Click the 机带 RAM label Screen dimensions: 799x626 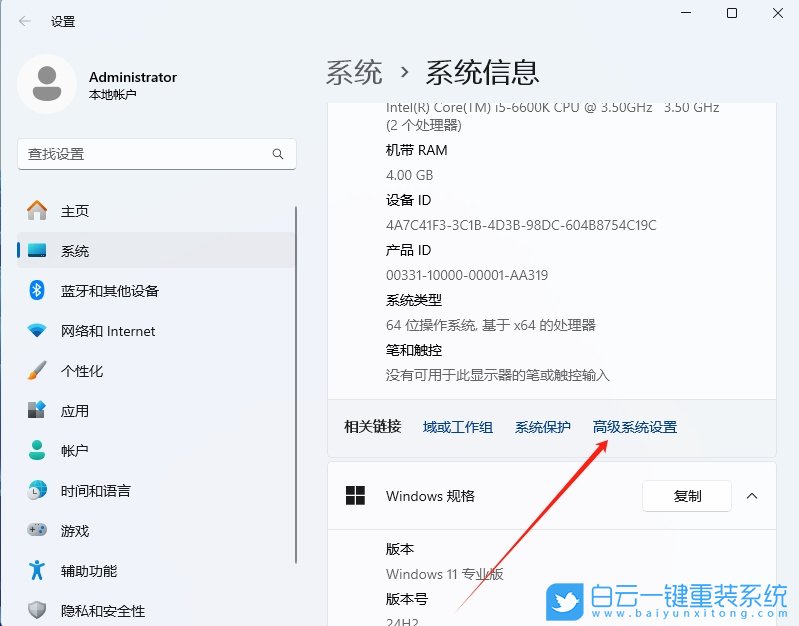coord(416,150)
